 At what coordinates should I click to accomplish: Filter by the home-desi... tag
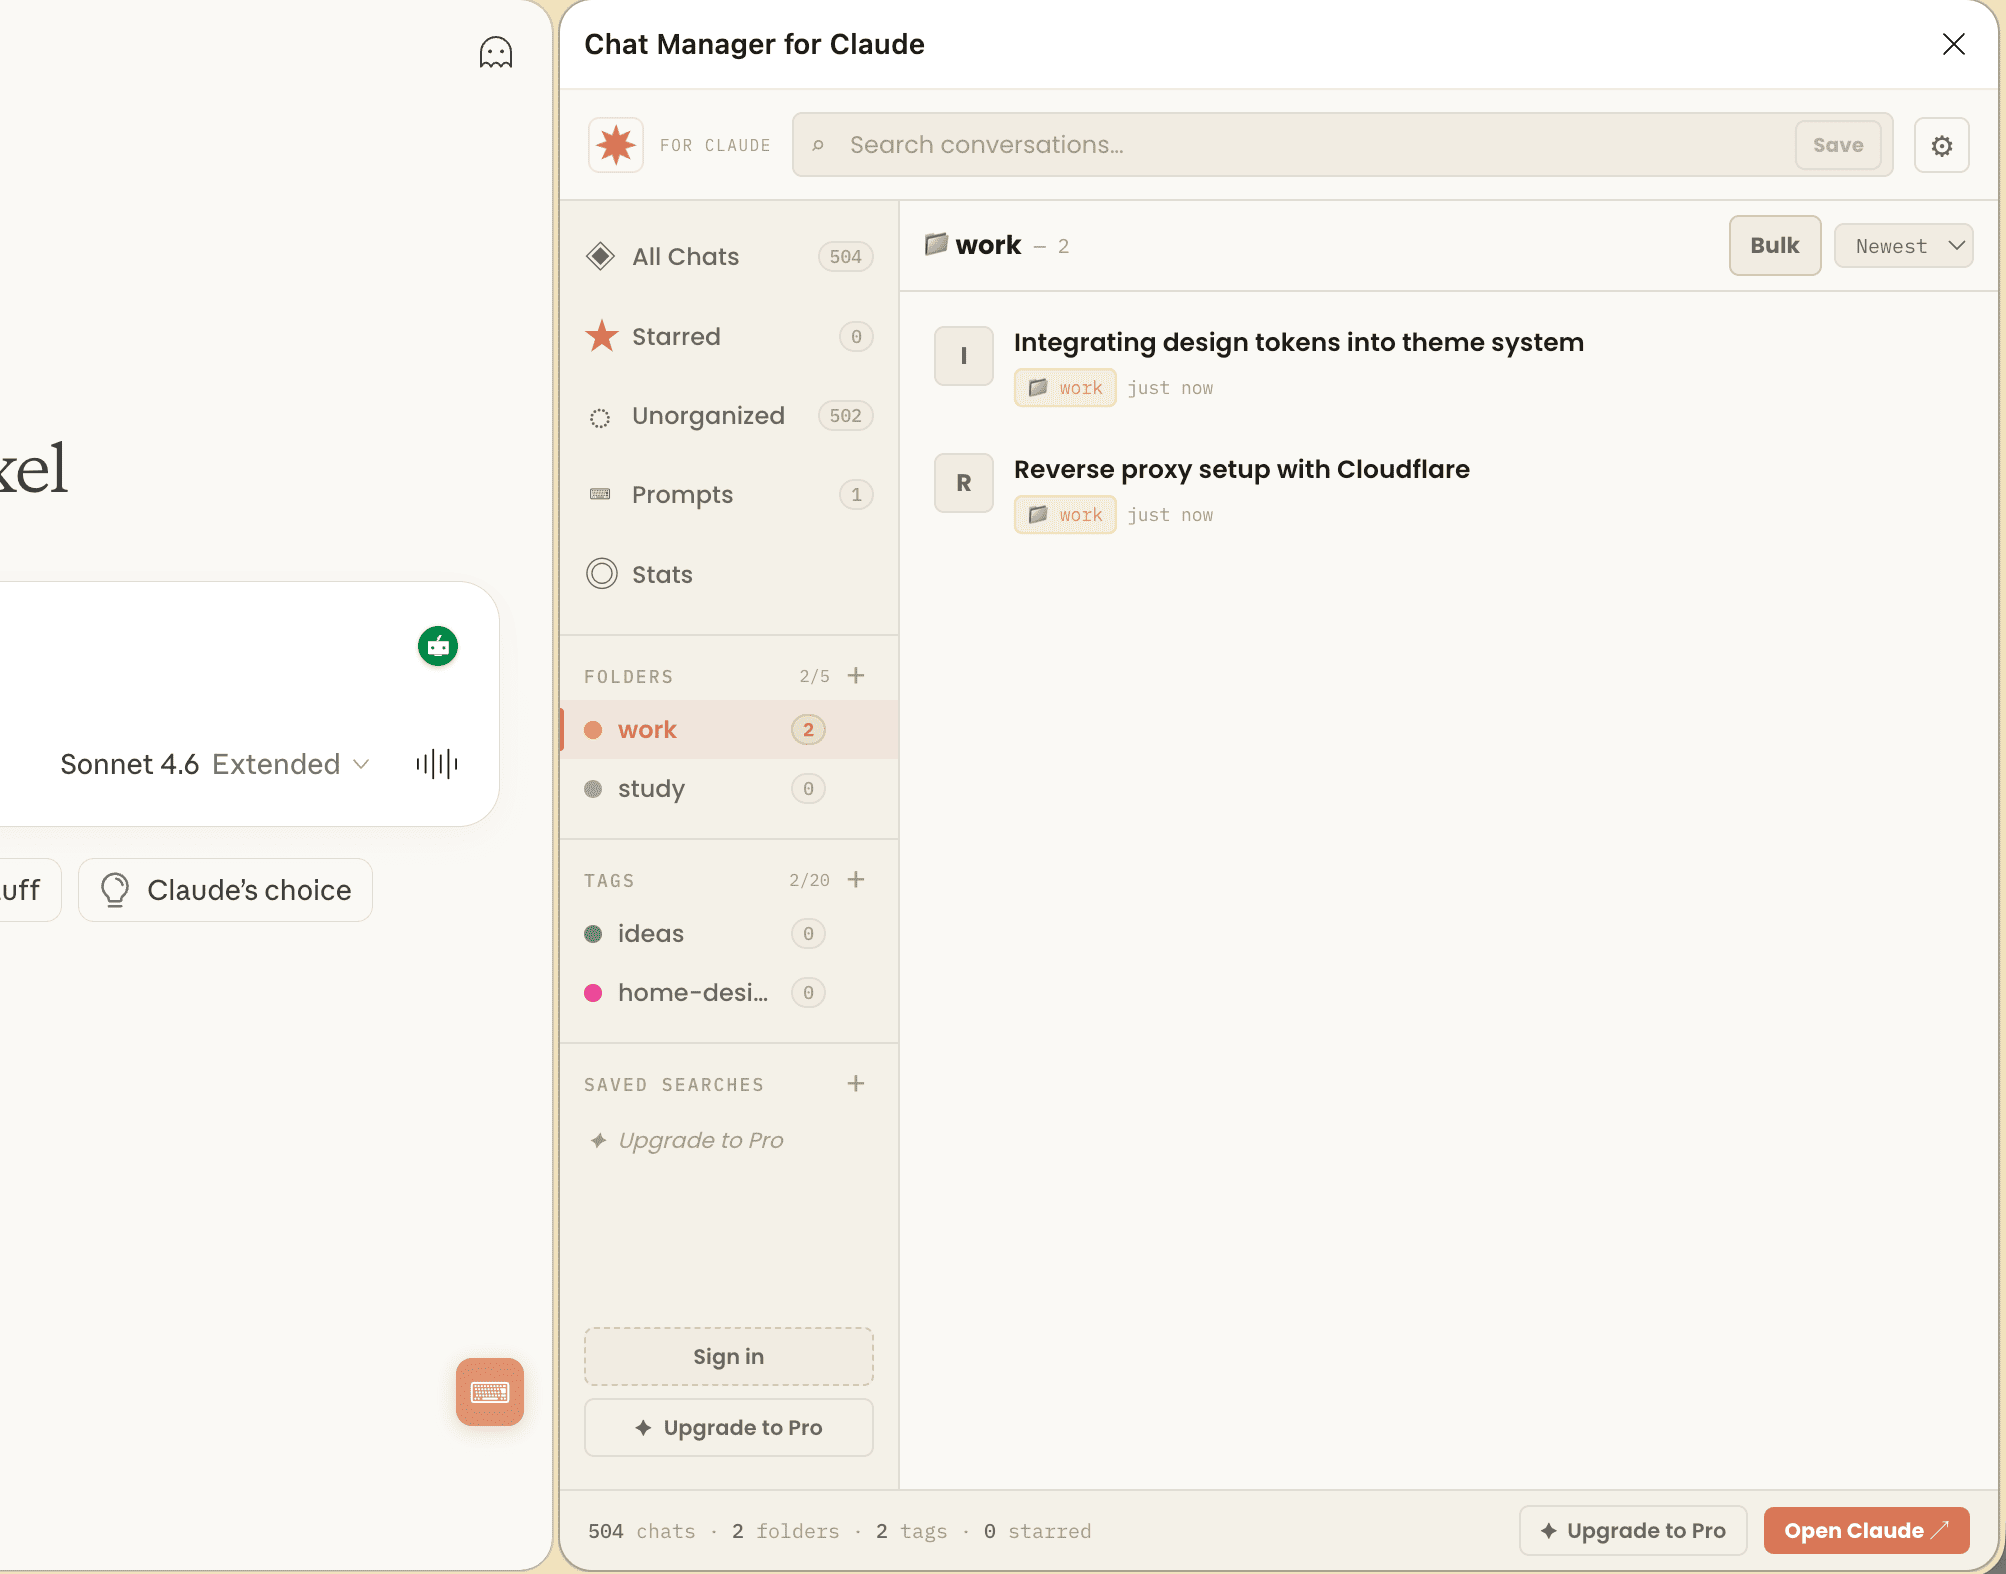(730, 993)
